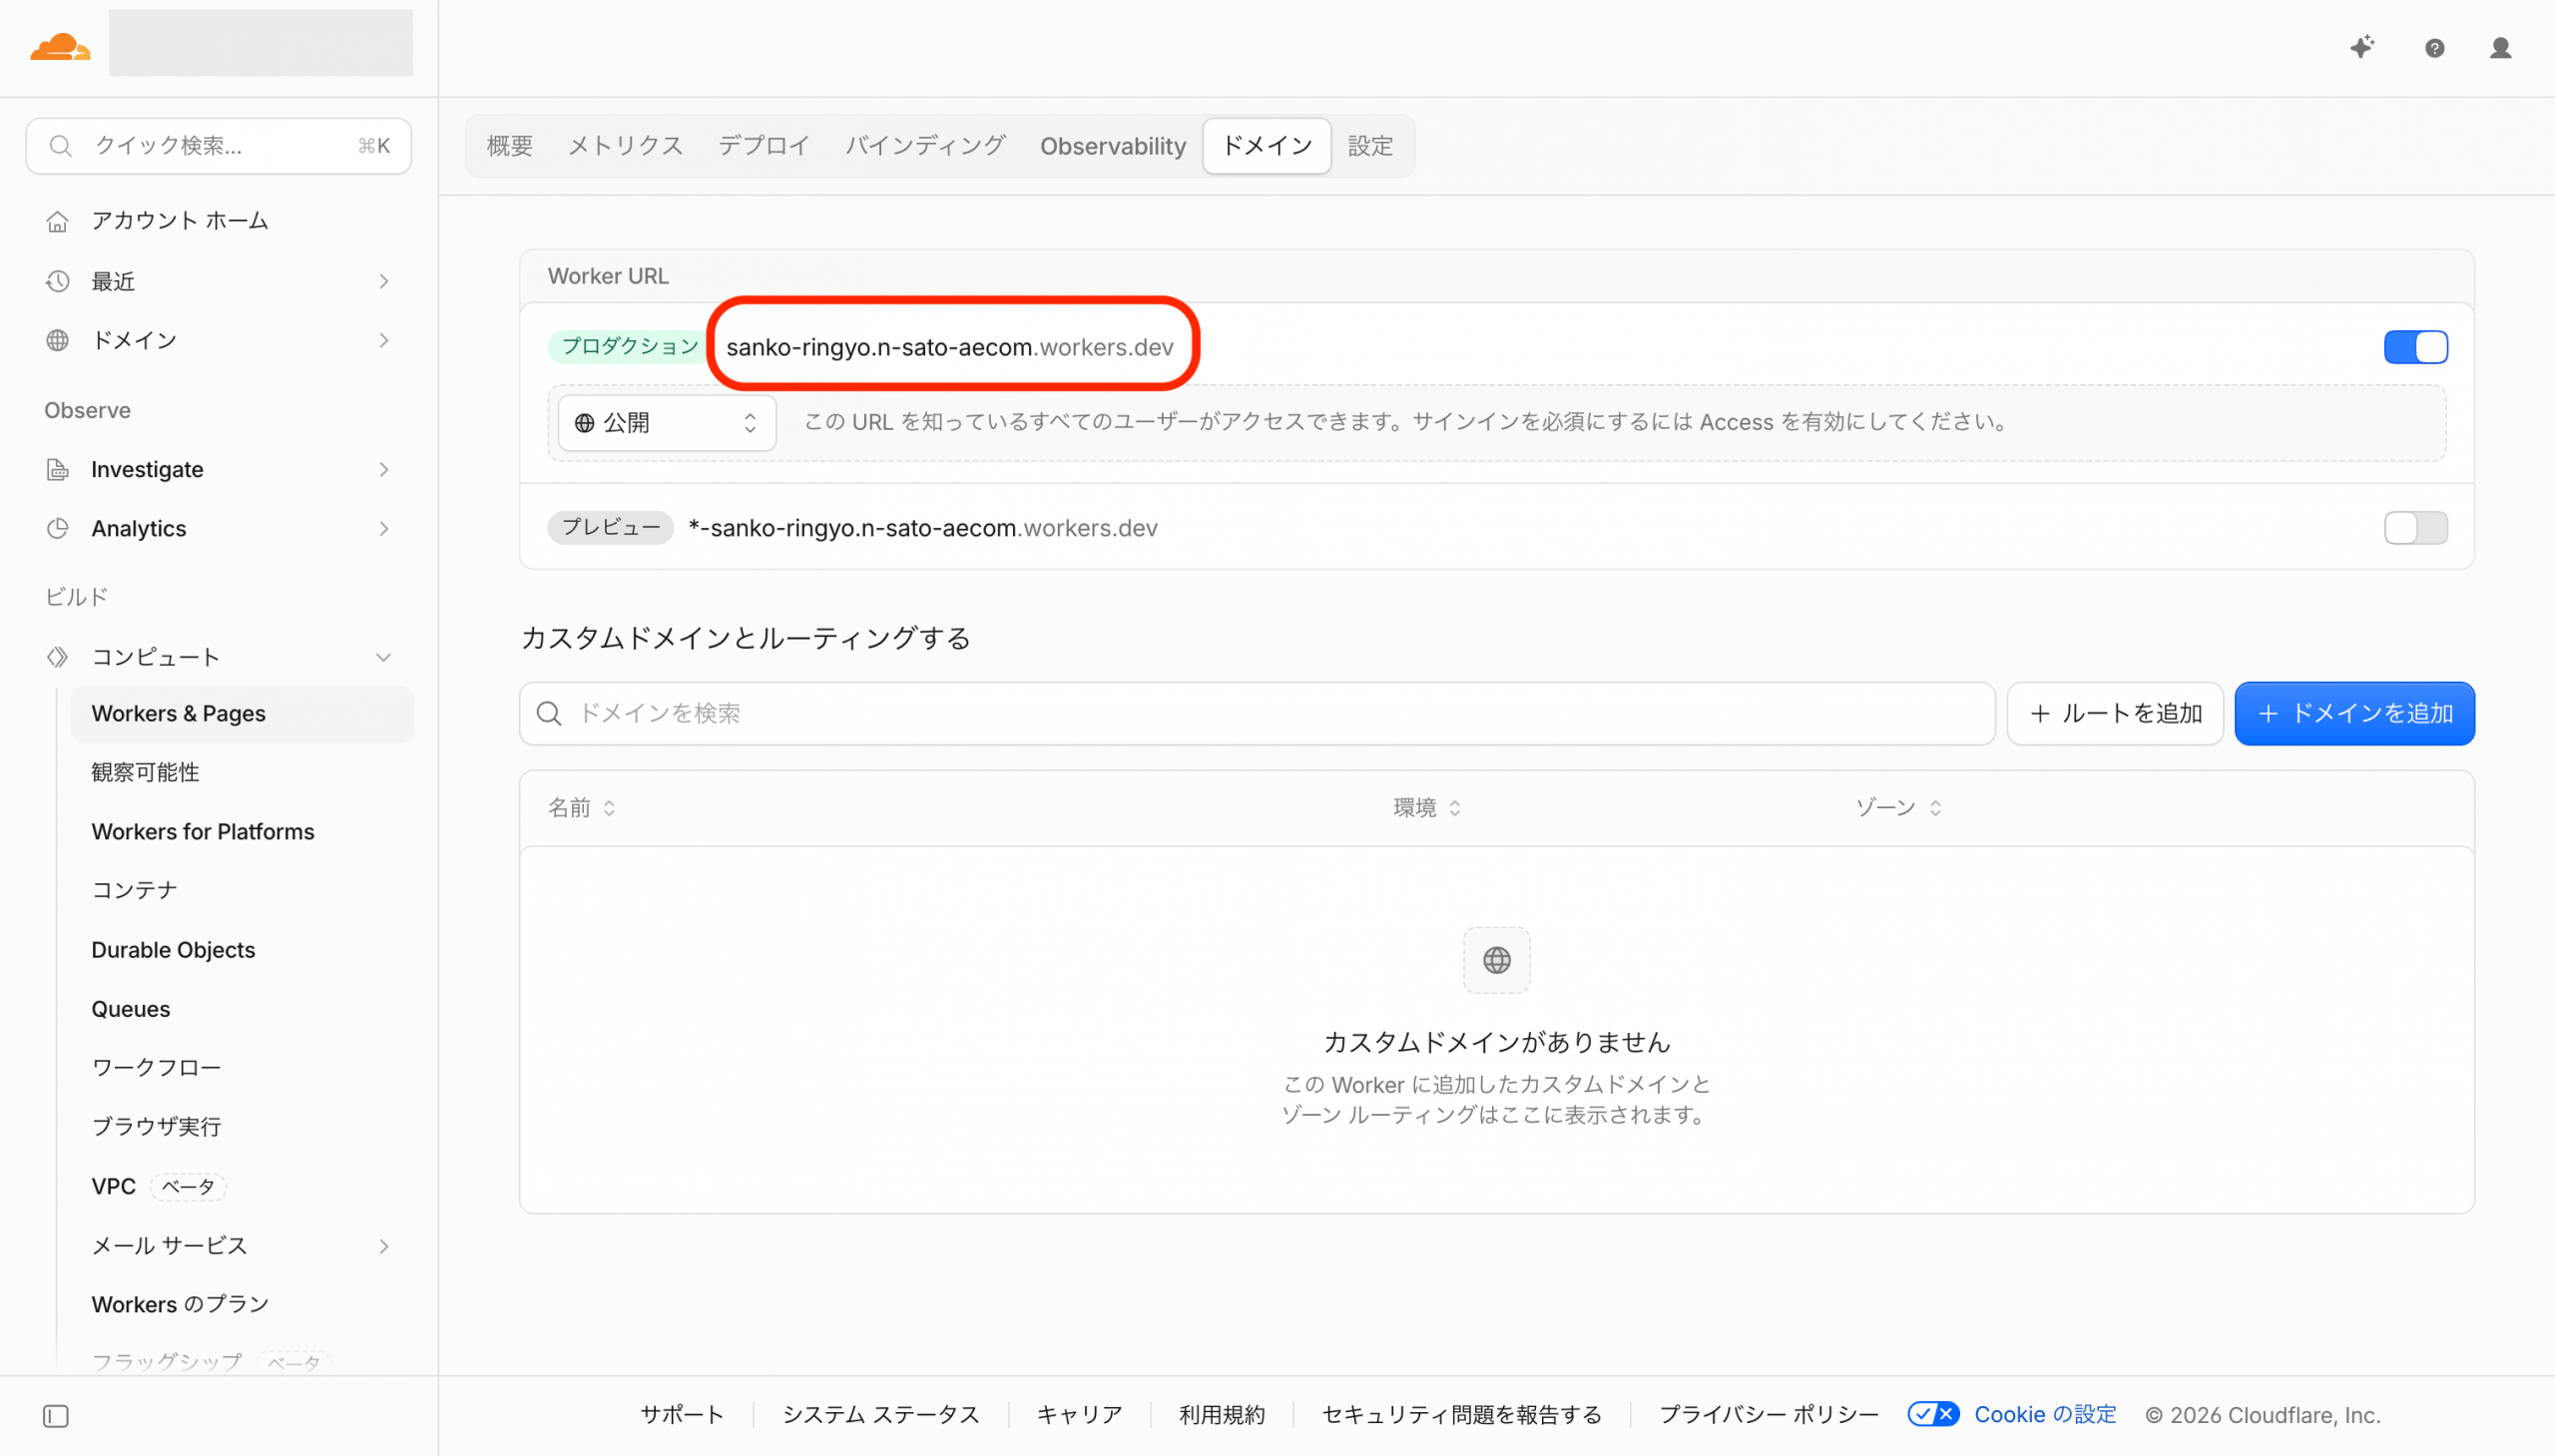Click the コンピュート diamond icon
Viewport: 2555px width, 1456px height.
58,657
